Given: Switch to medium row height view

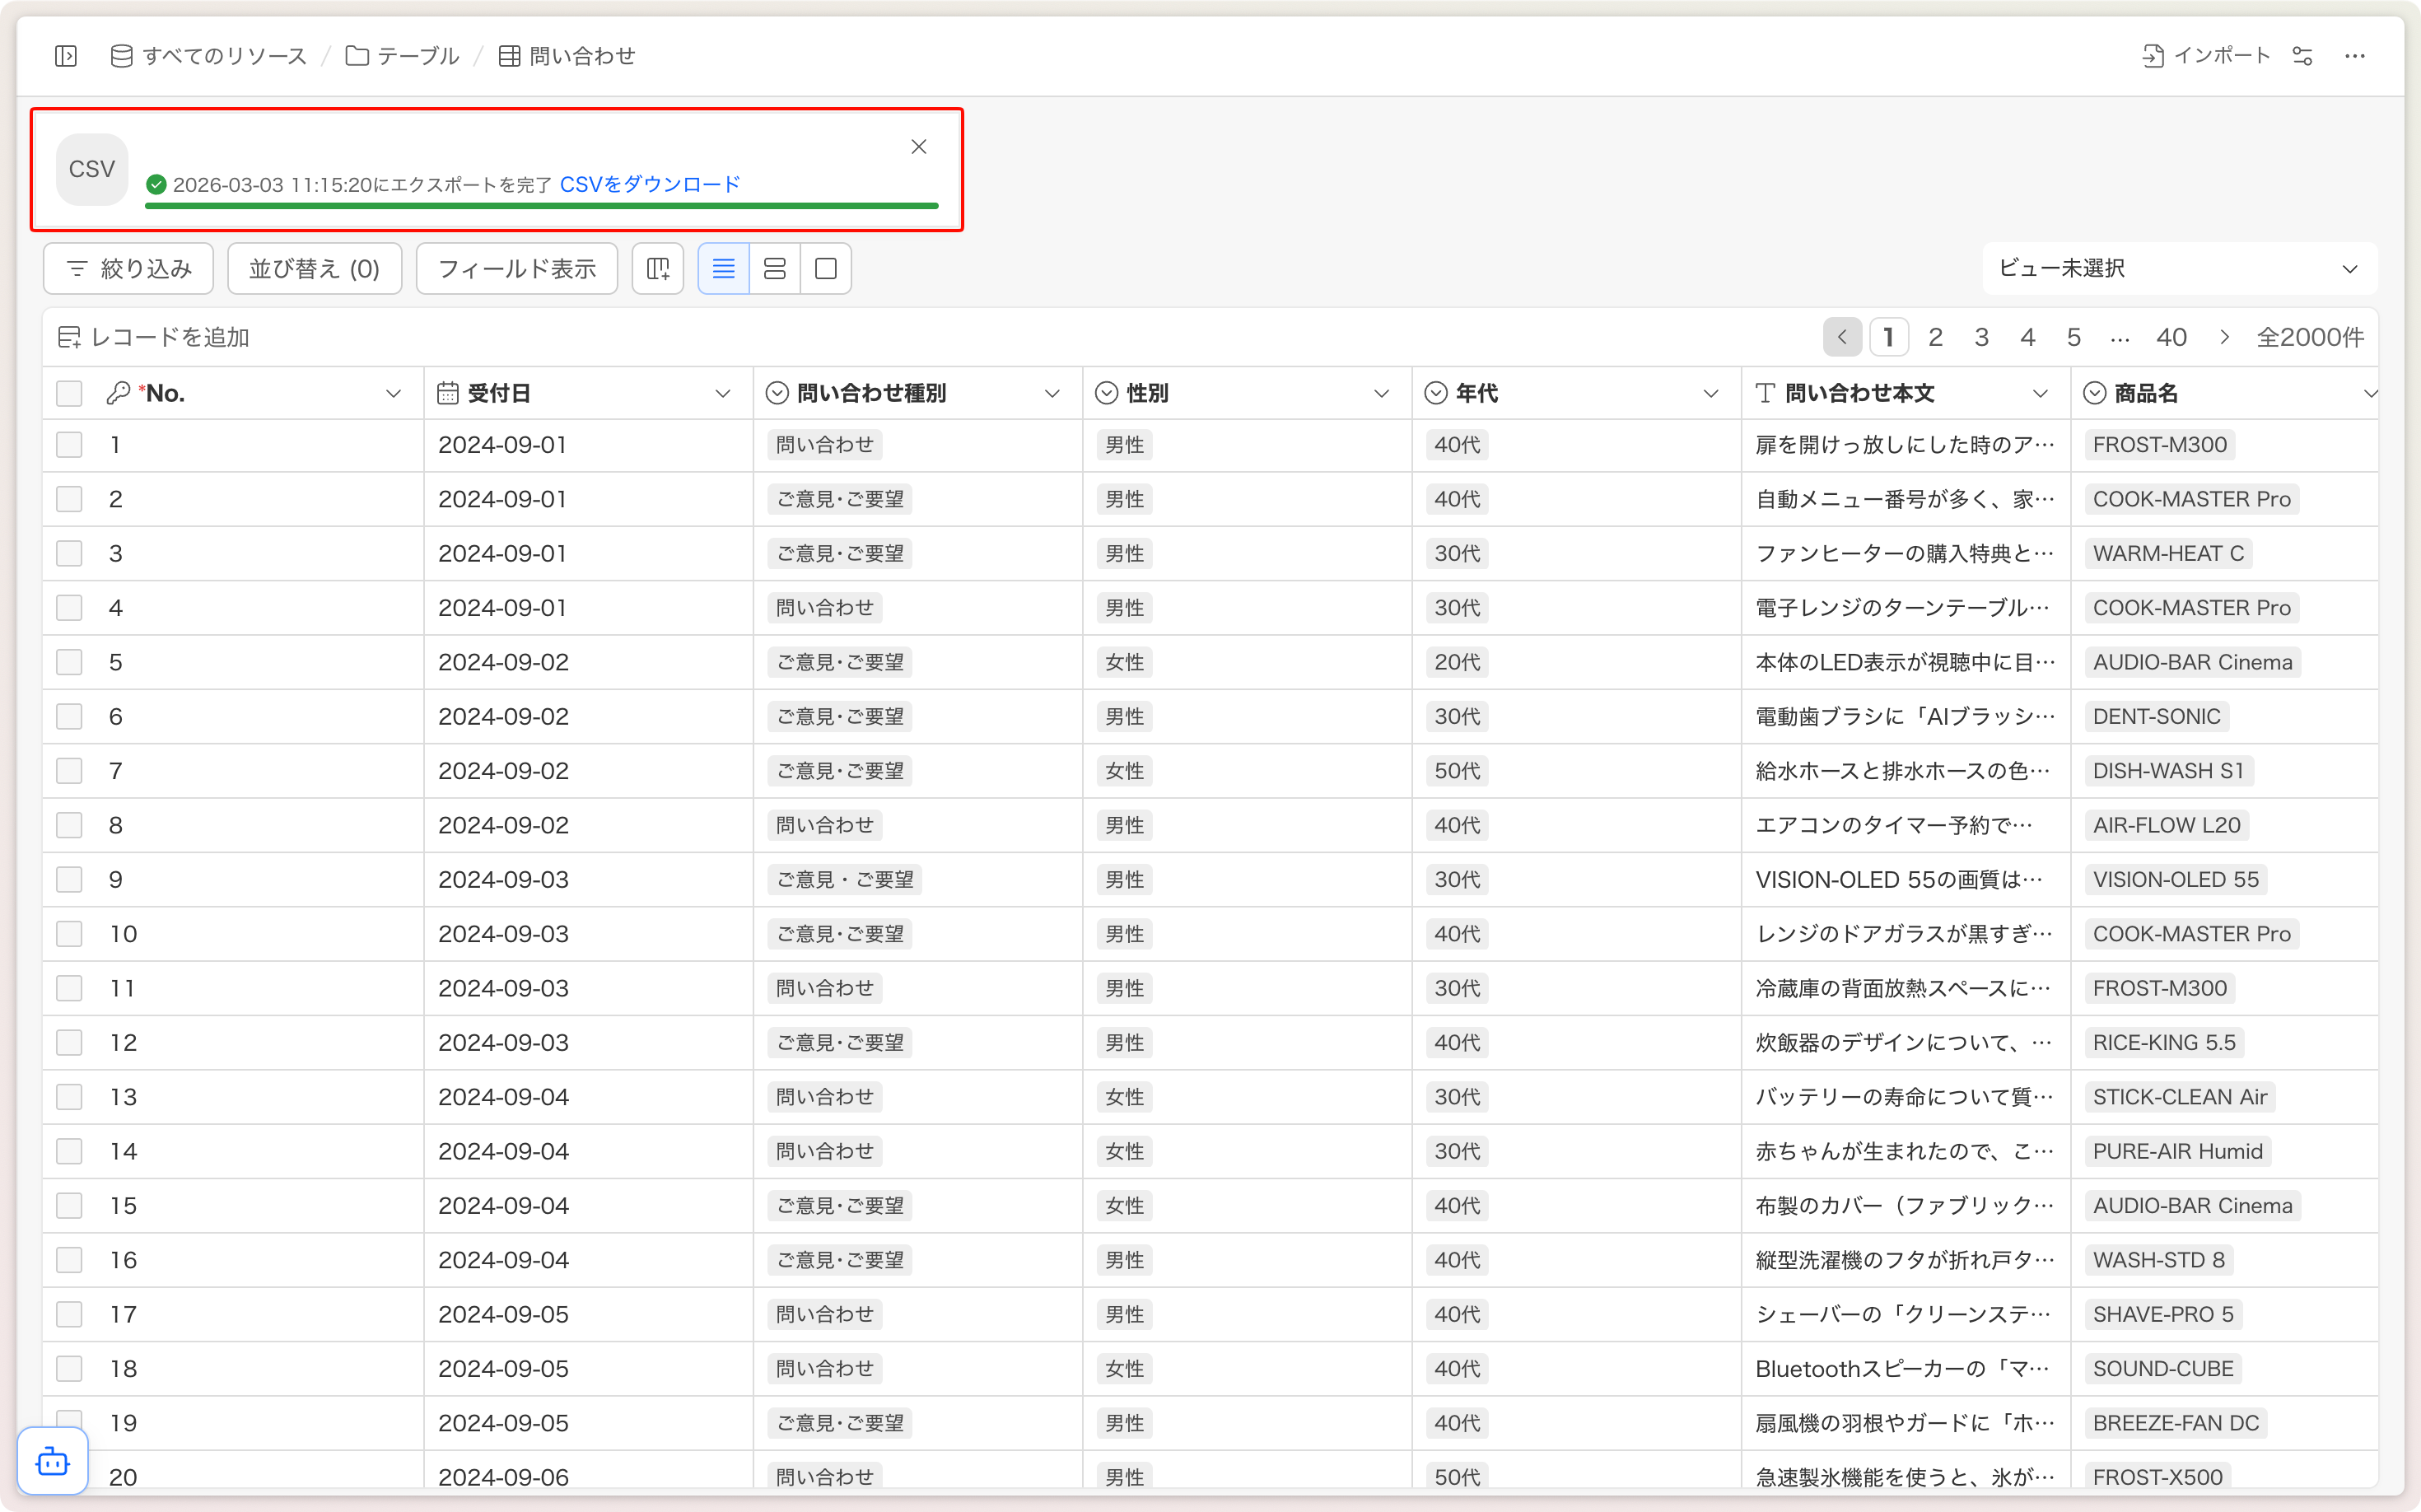Looking at the screenshot, I should 774,268.
